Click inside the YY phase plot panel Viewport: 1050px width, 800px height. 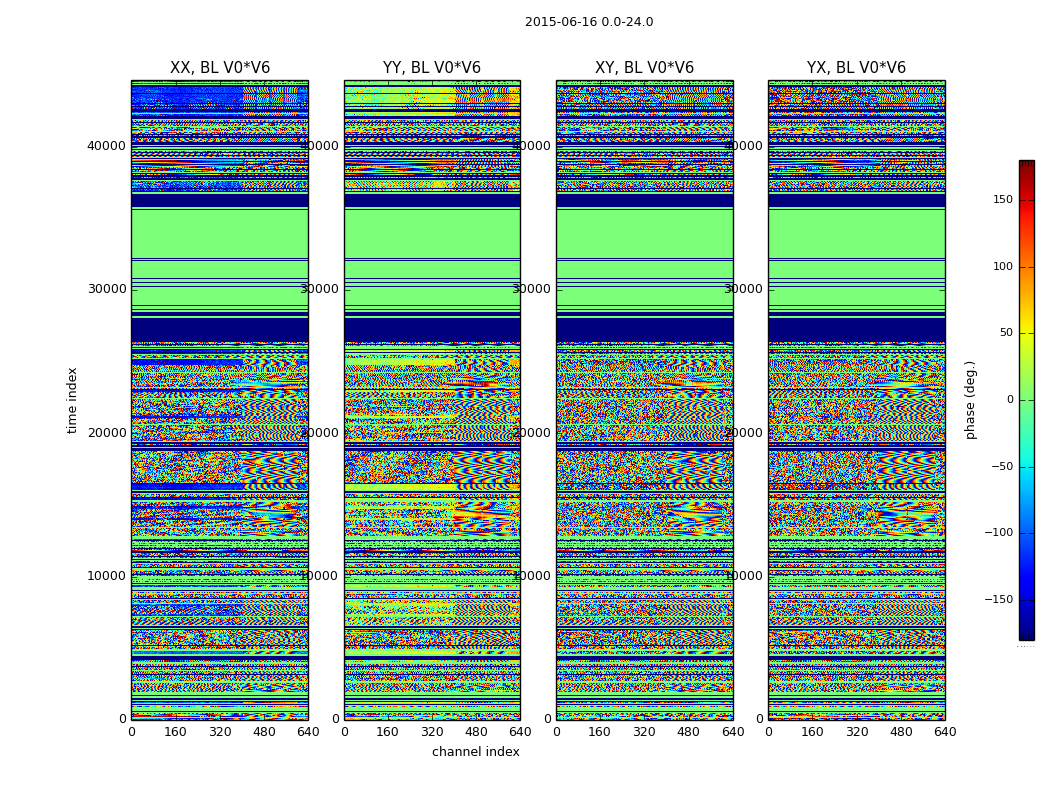point(432,400)
